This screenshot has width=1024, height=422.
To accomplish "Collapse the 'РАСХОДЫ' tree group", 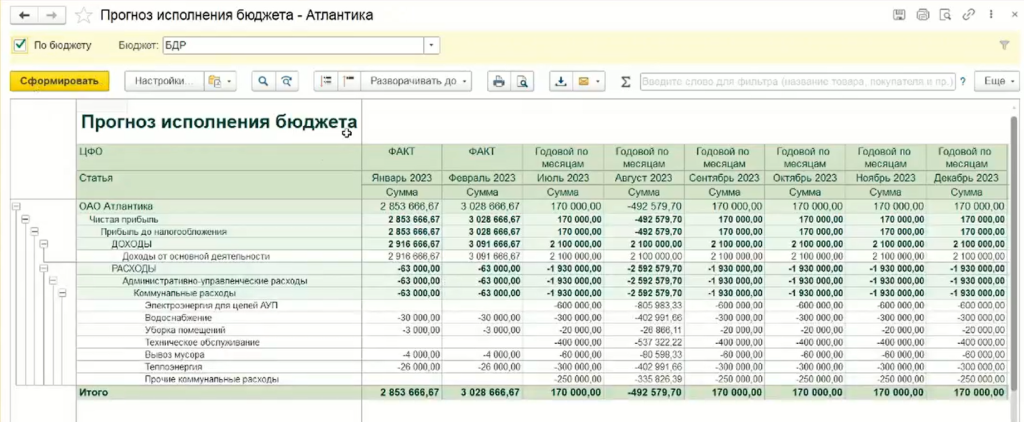I will coord(42,268).
